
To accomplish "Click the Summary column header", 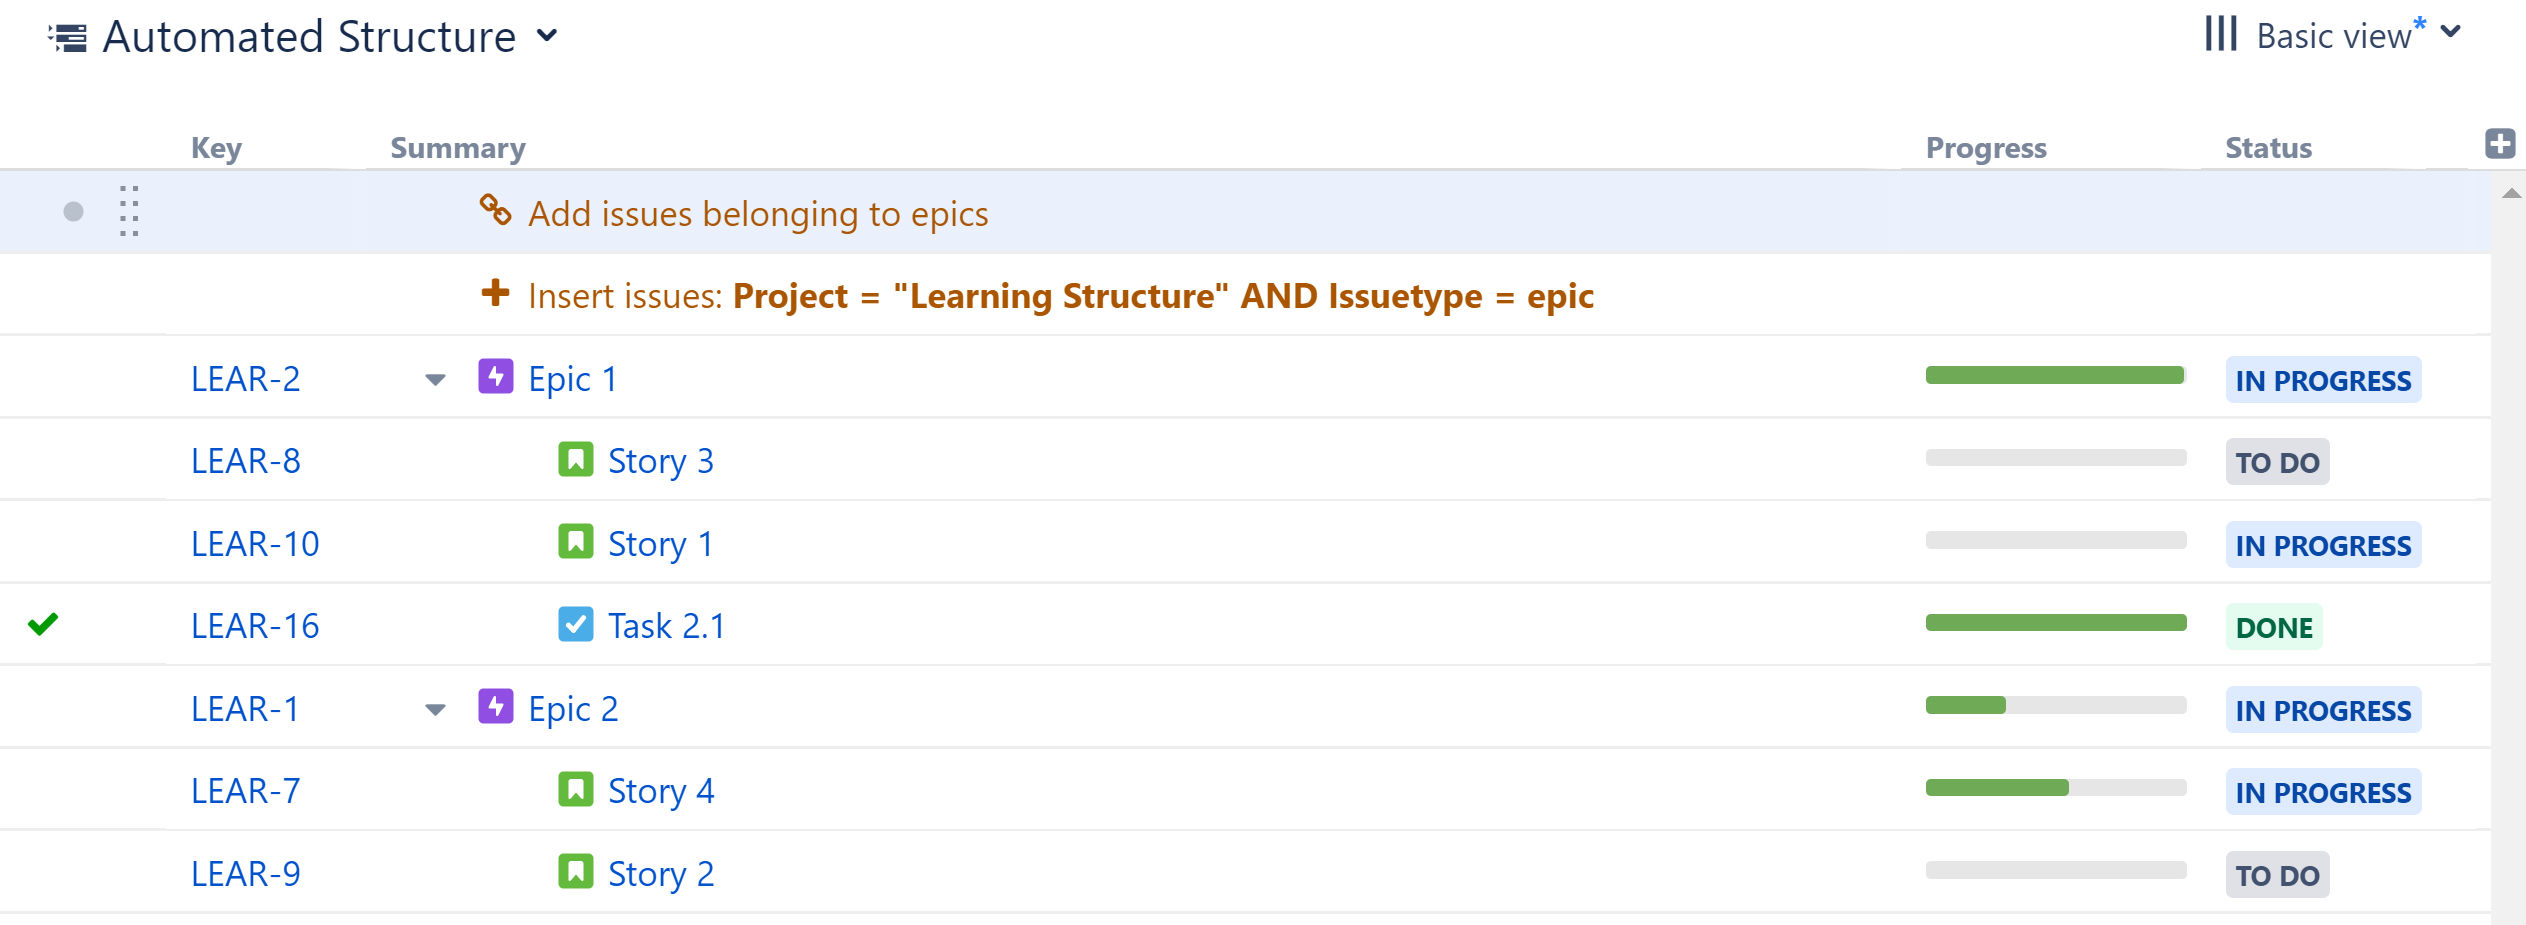I will click(x=456, y=147).
